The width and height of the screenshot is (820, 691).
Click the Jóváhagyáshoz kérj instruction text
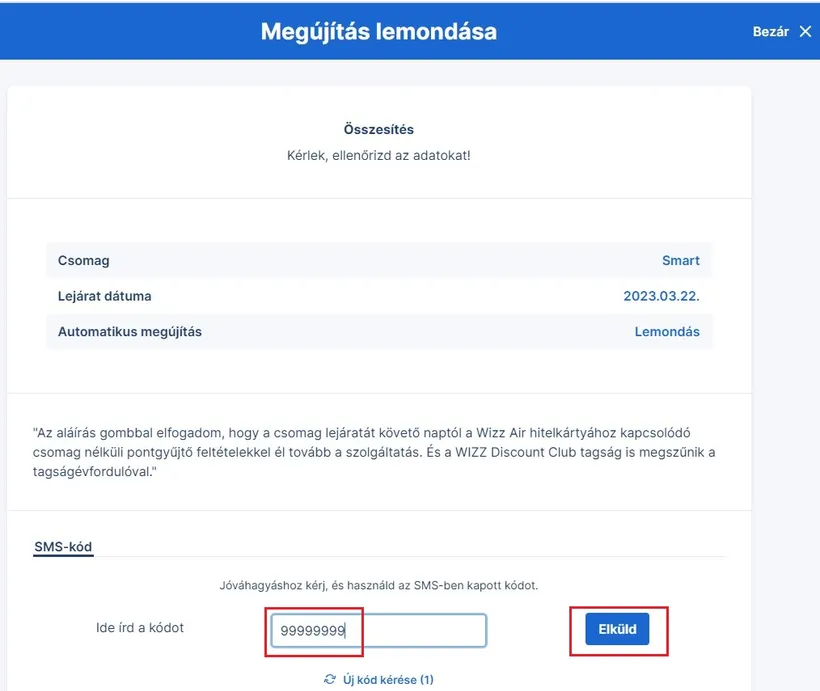point(378,585)
